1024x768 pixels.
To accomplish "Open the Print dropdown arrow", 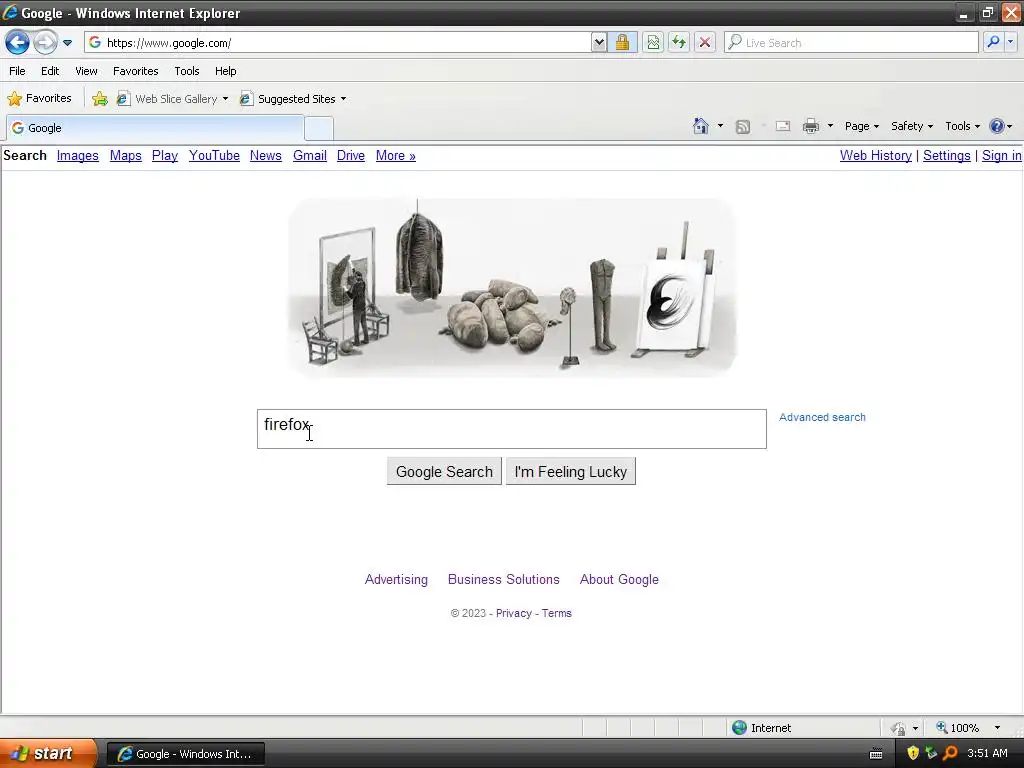I will tap(830, 126).
